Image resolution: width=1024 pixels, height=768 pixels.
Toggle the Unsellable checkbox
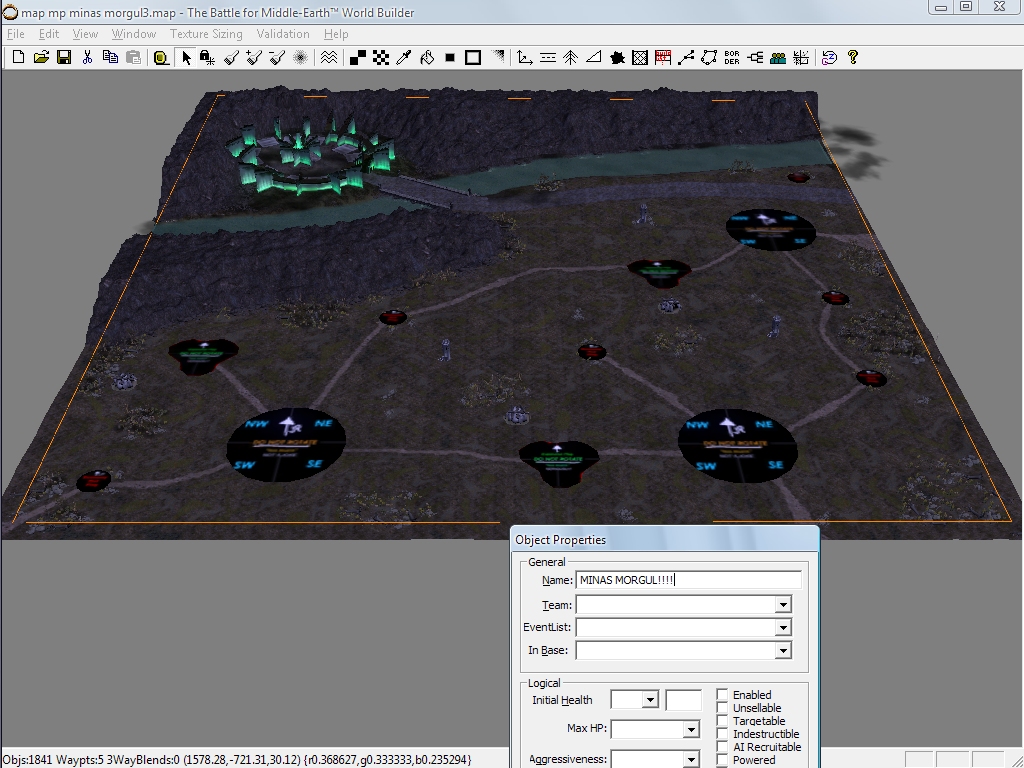pyautogui.click(x=722, y=707)
